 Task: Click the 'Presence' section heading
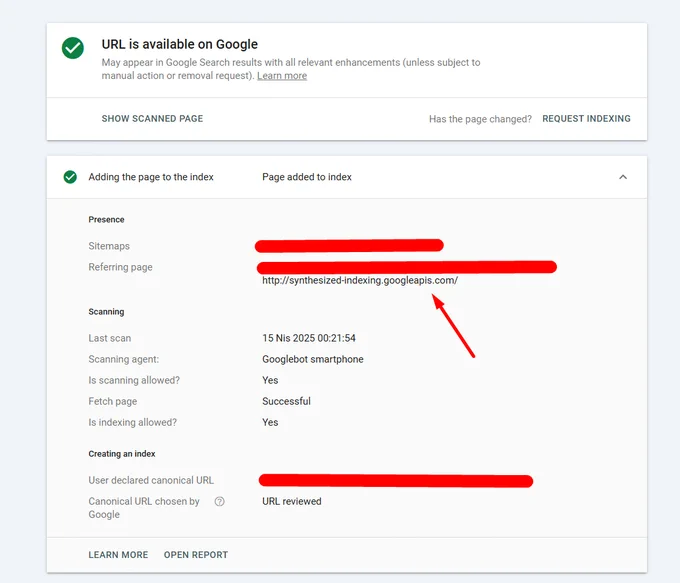coord(106,219)
